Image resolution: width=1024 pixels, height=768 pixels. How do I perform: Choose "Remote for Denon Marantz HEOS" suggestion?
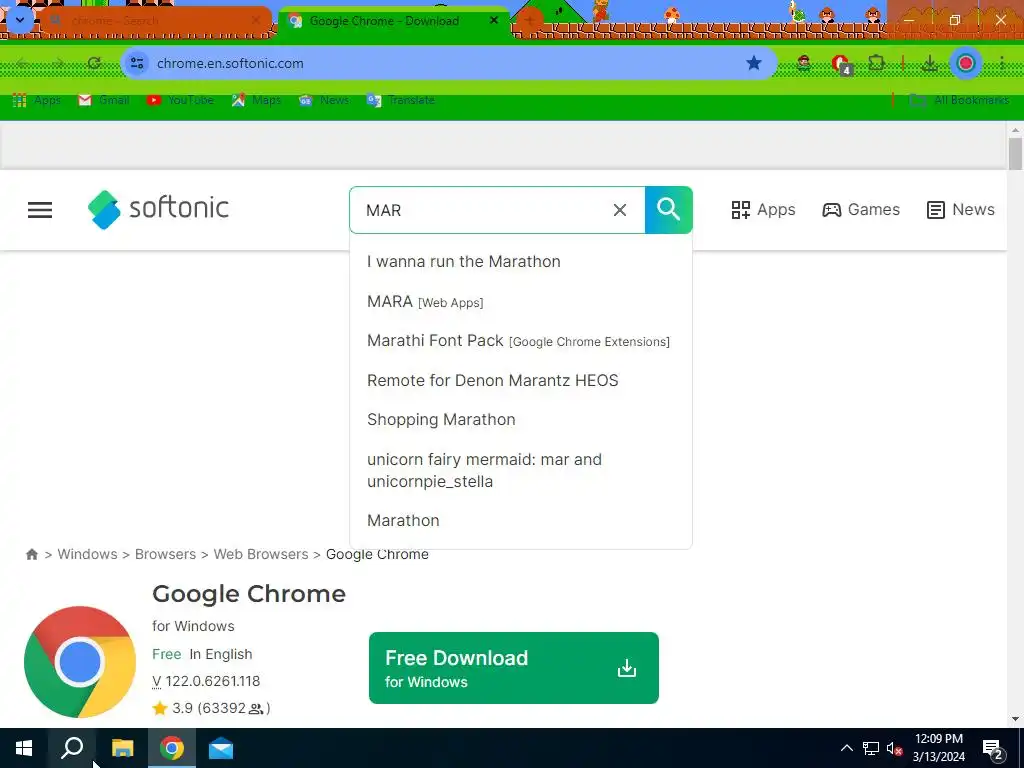coord(492,380)
